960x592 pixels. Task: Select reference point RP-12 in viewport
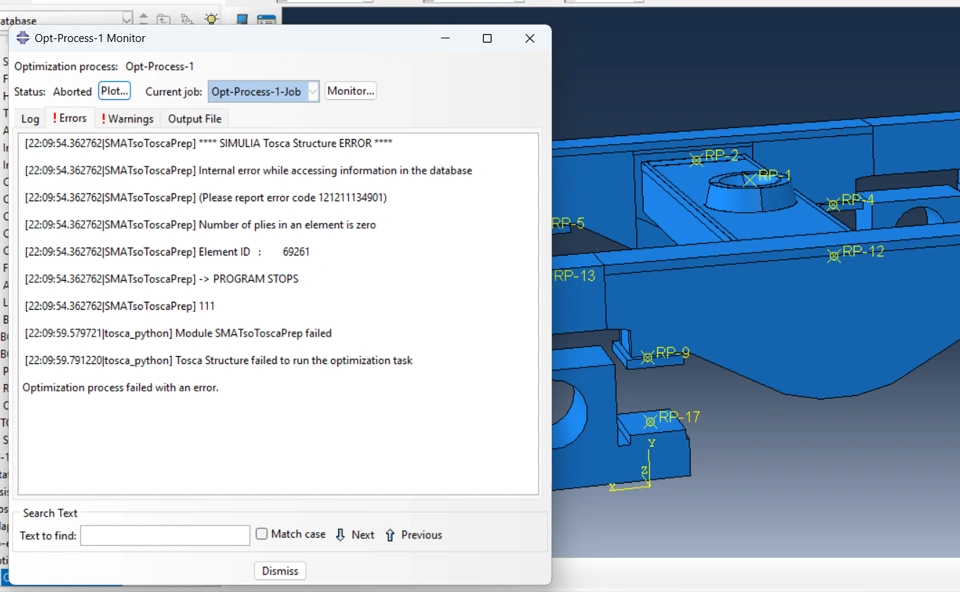point(834,256)
